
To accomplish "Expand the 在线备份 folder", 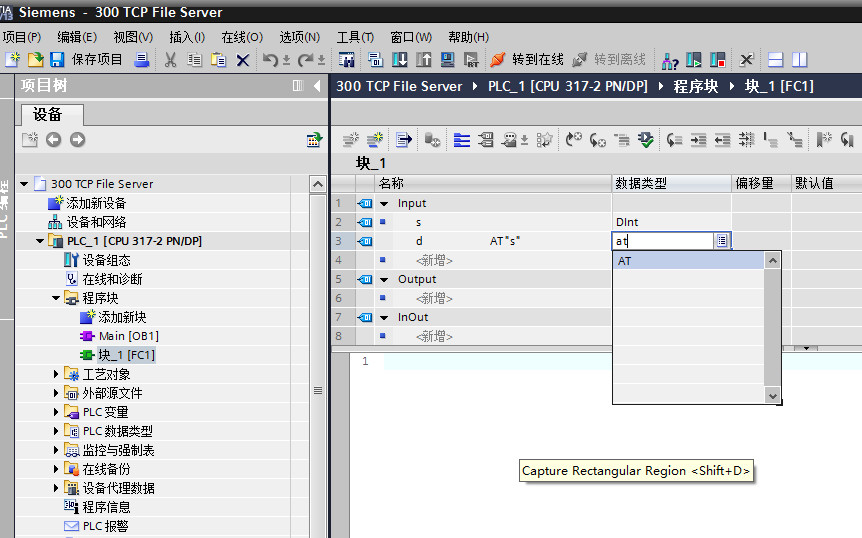I will pyautogui.click(x=56, y=469).
